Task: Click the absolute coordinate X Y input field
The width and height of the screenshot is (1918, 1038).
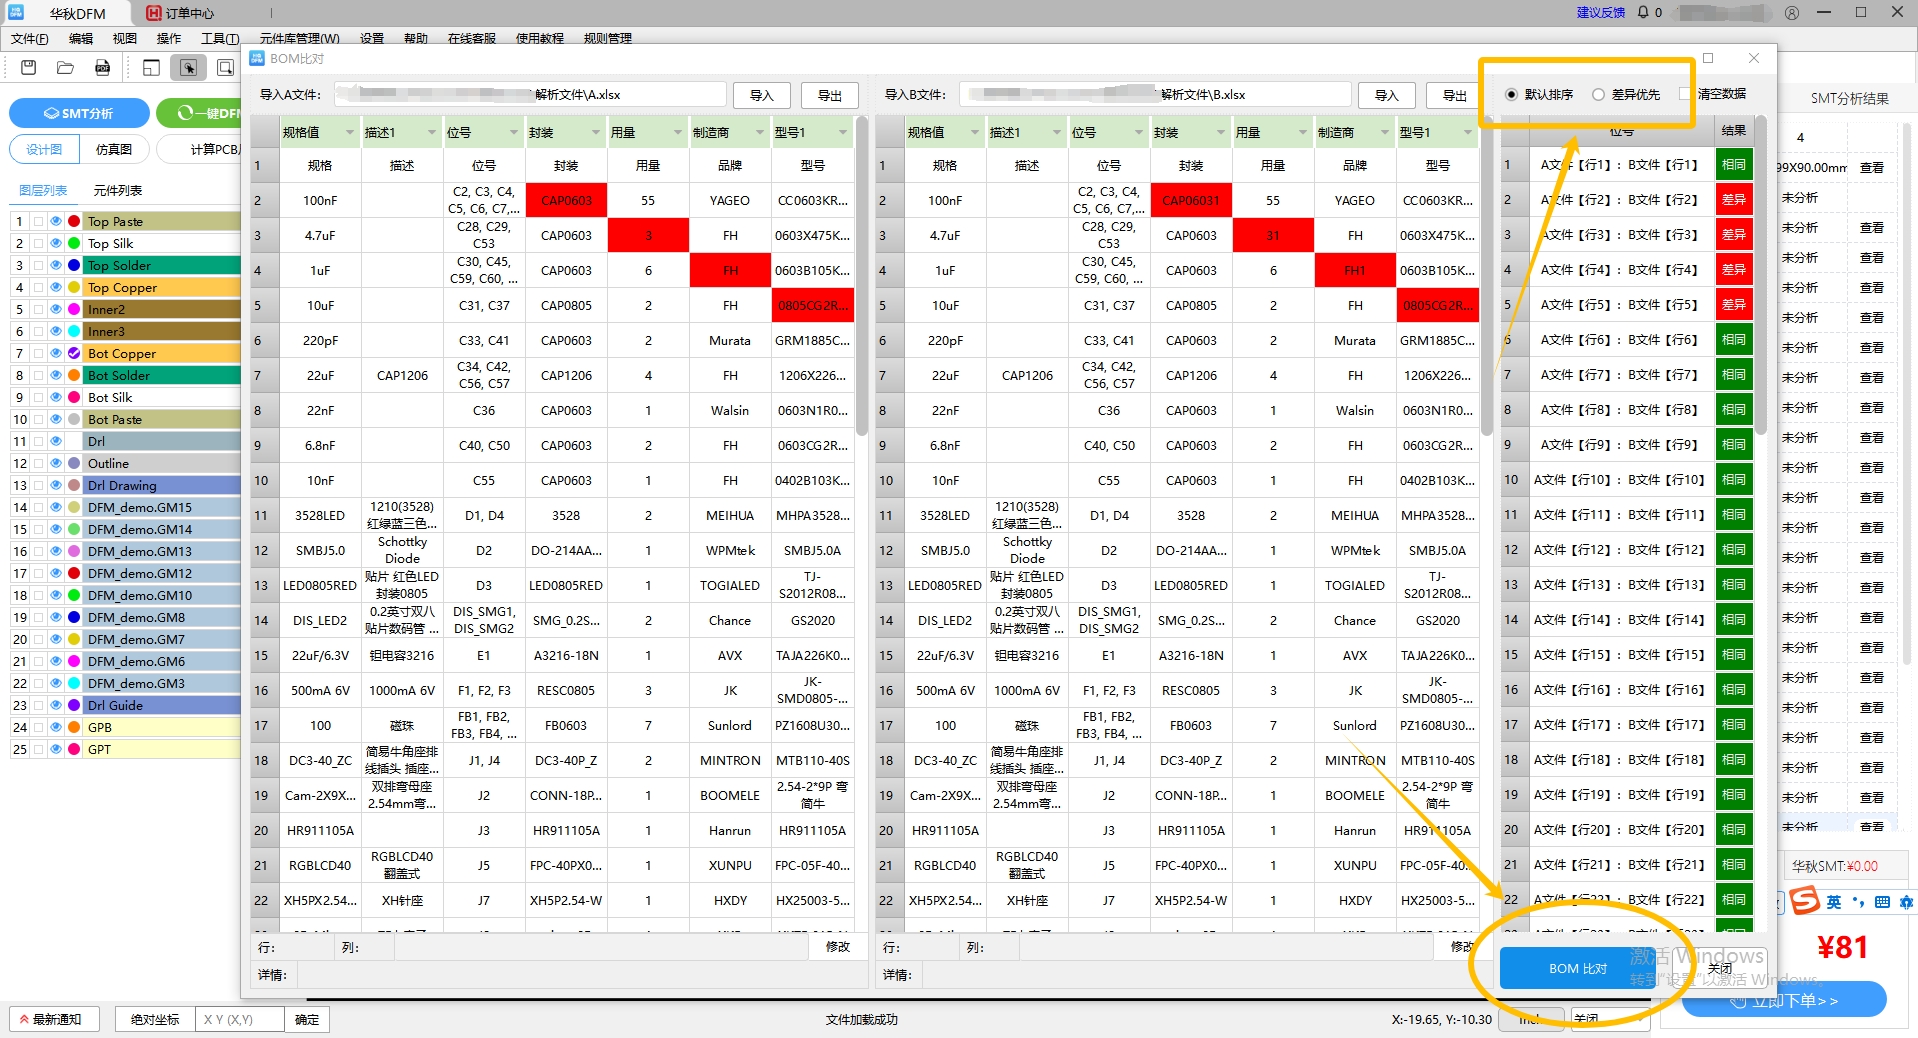Action: point(239,1019)
